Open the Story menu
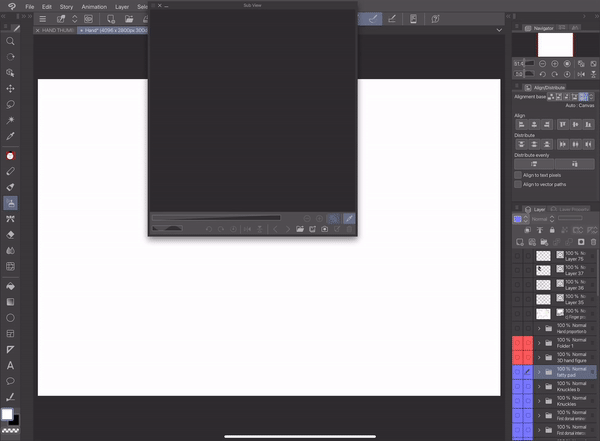The image size is (600, 441). coord(66,7)
